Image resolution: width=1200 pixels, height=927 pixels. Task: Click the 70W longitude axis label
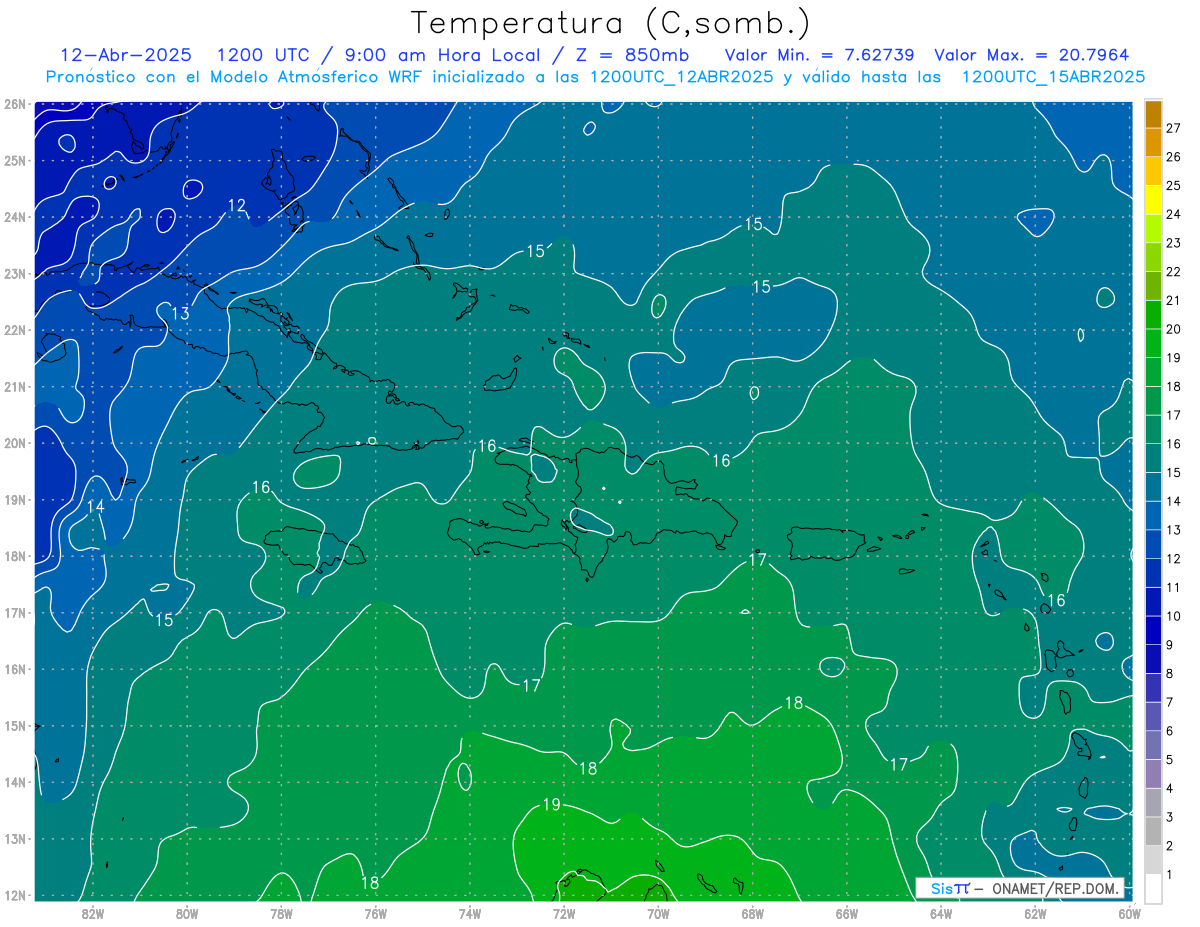pos(658,912)
